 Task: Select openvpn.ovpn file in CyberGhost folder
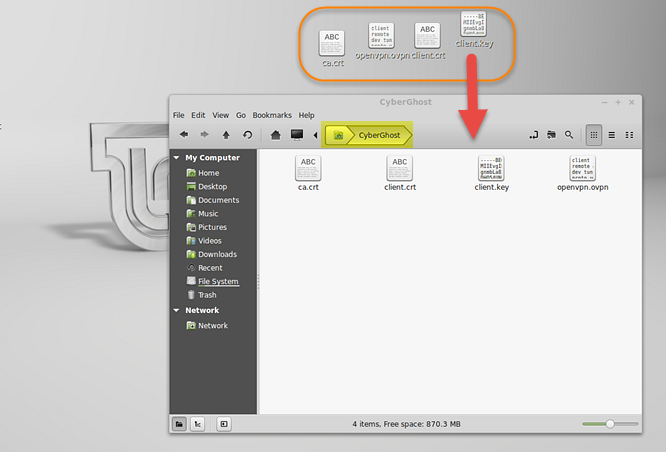coord(583,173)
